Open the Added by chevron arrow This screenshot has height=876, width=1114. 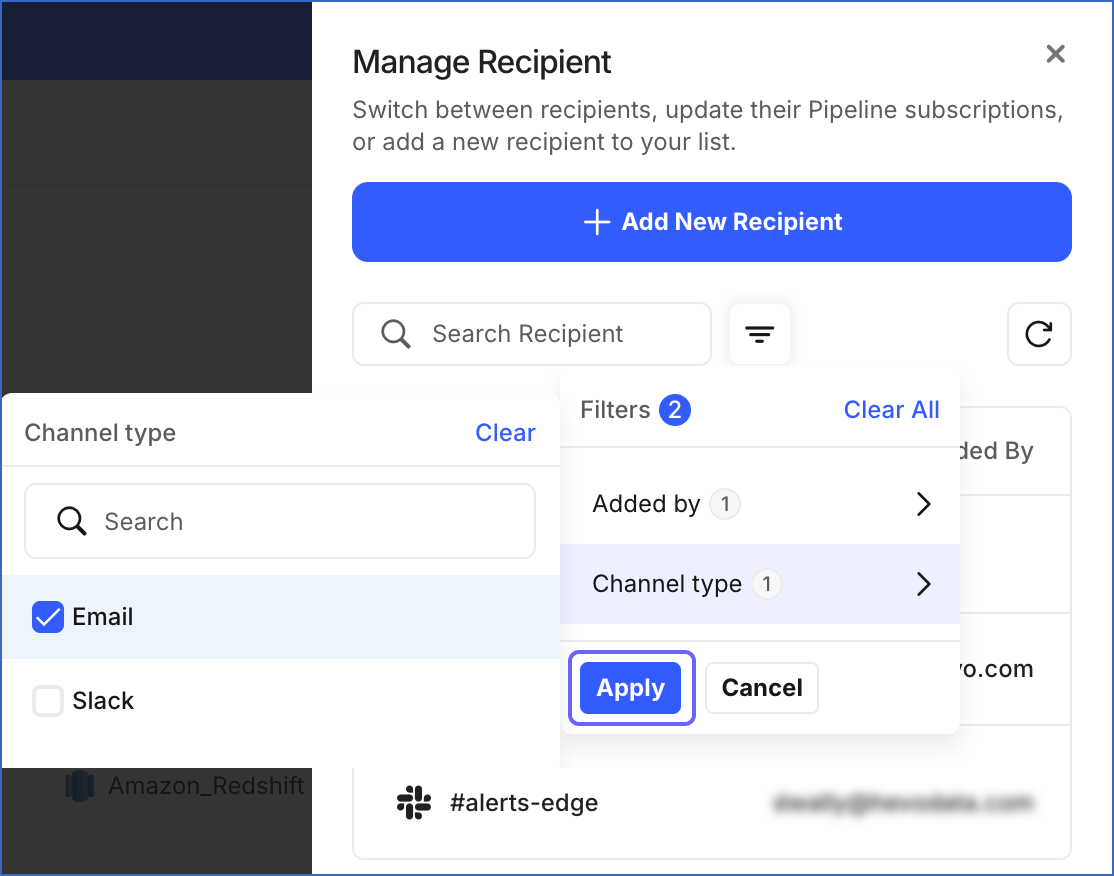922,504
